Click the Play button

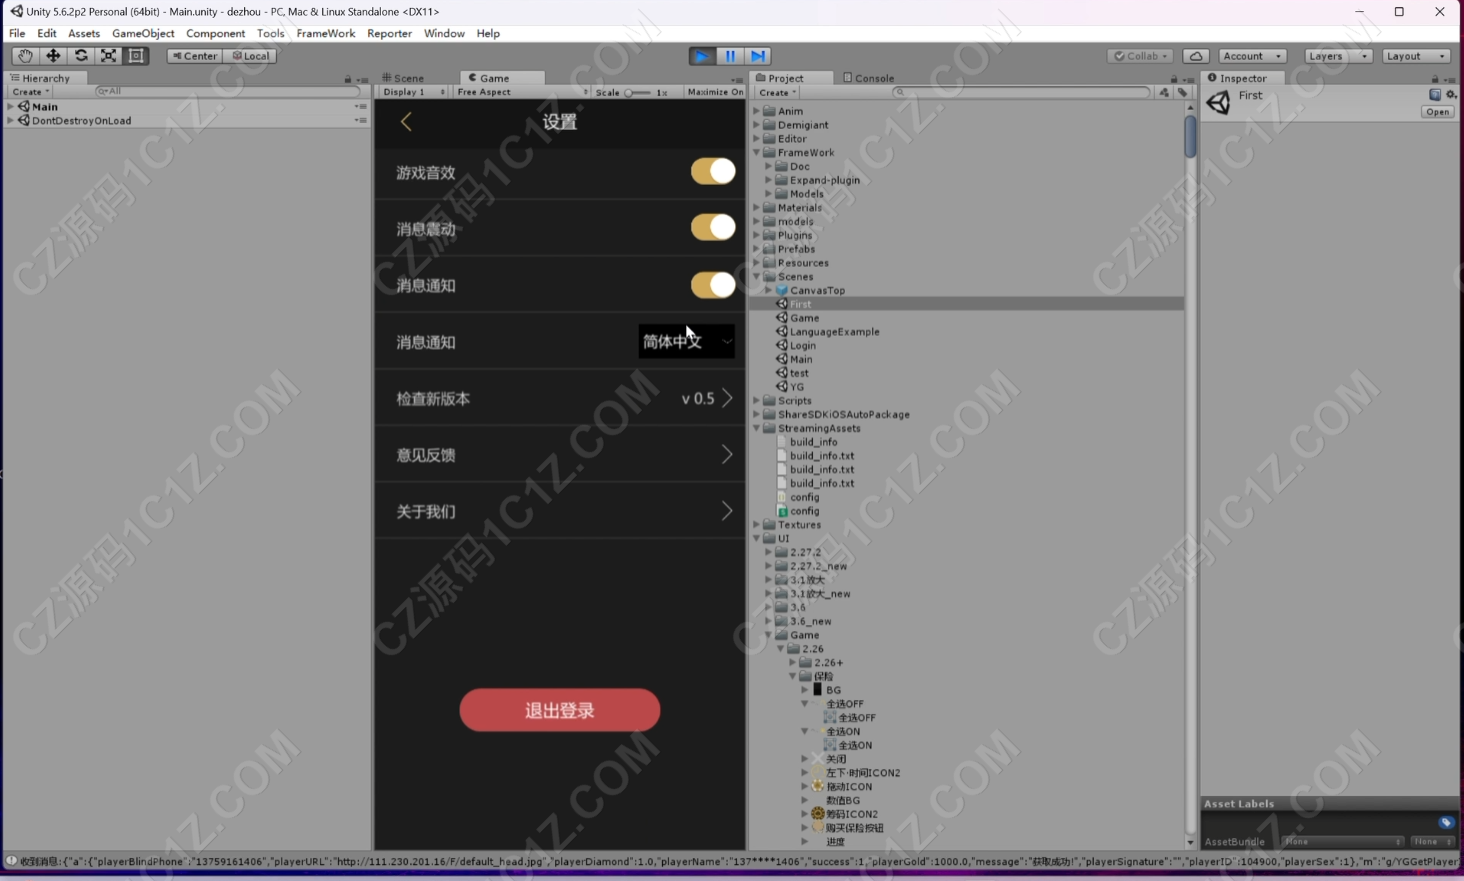(x=702, y=56)
